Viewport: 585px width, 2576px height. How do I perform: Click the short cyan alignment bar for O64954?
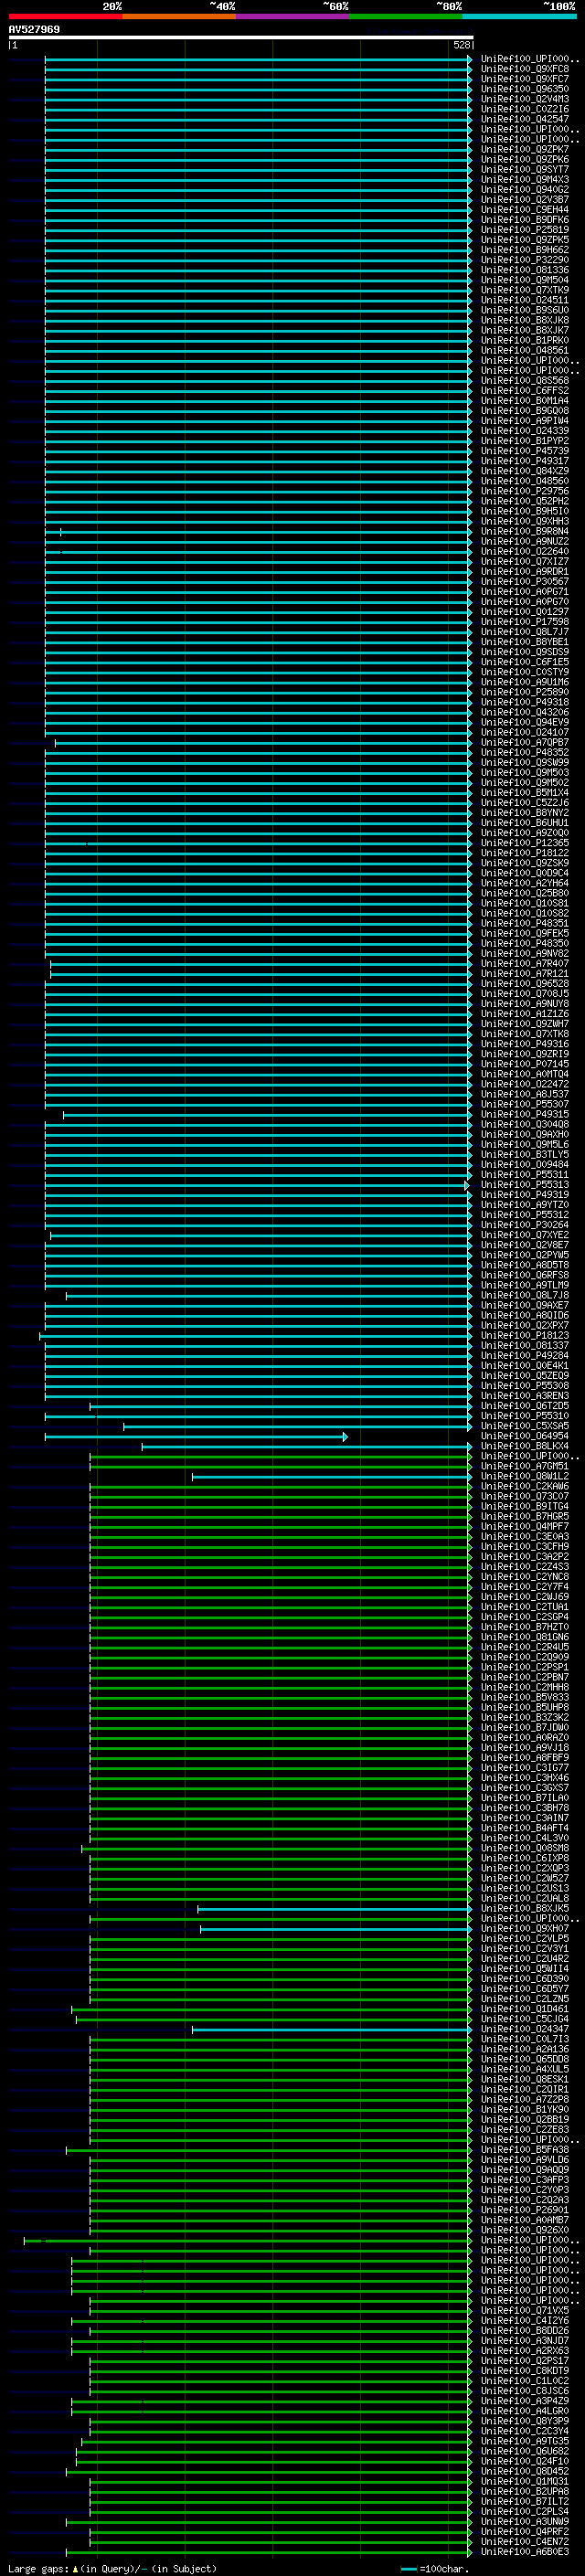pyautogui.click(x=196, y=1436)
